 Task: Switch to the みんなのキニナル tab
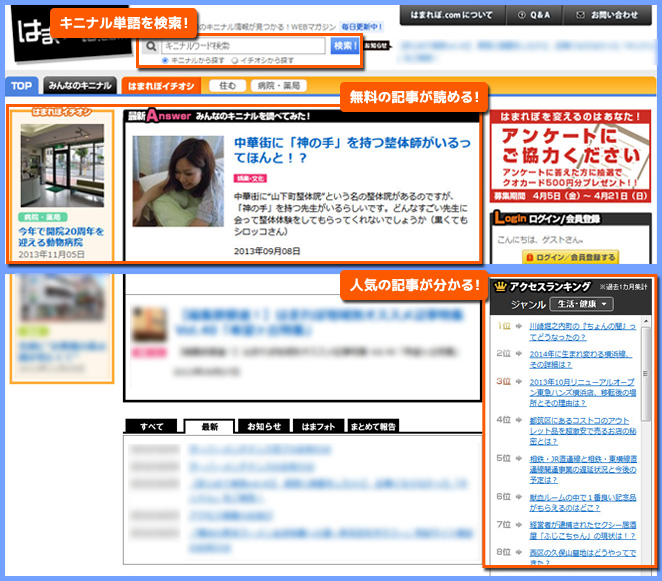click(80, 86)
